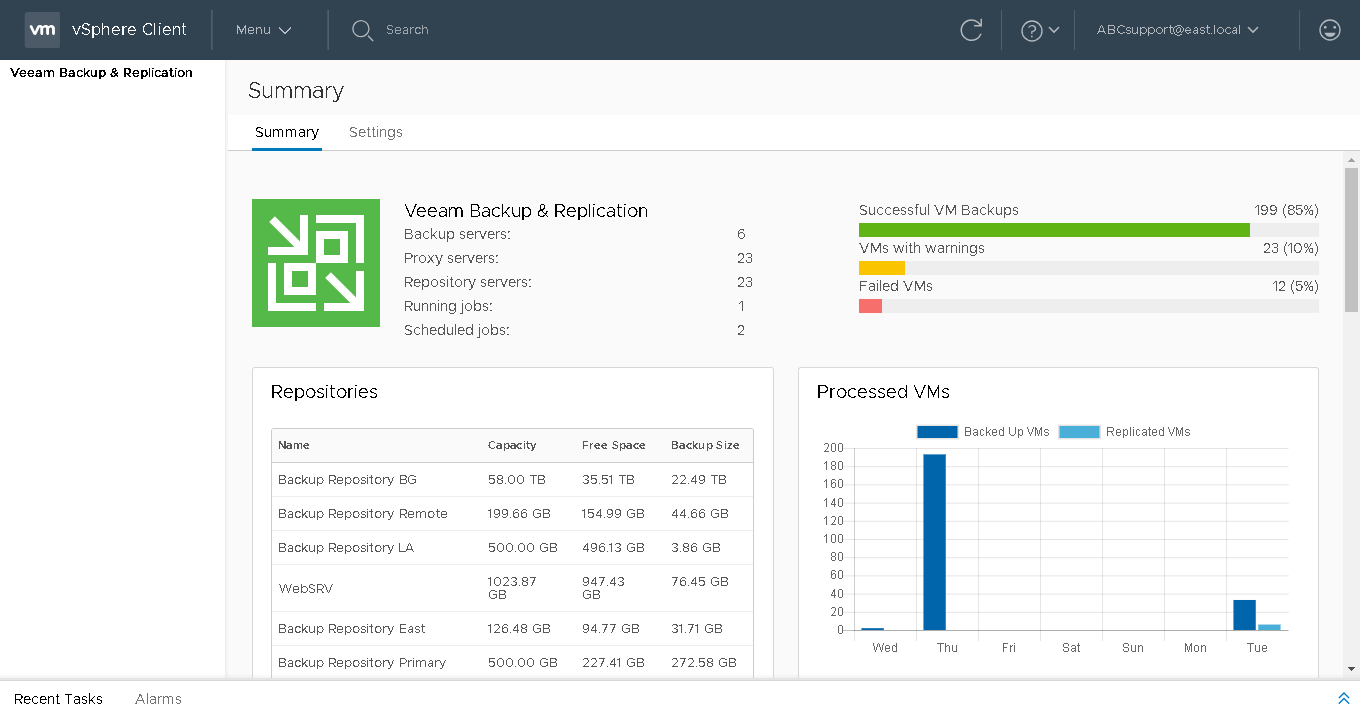Click the vertical scrollbar thumb

pyautogui.click(x=1351, y=240)
